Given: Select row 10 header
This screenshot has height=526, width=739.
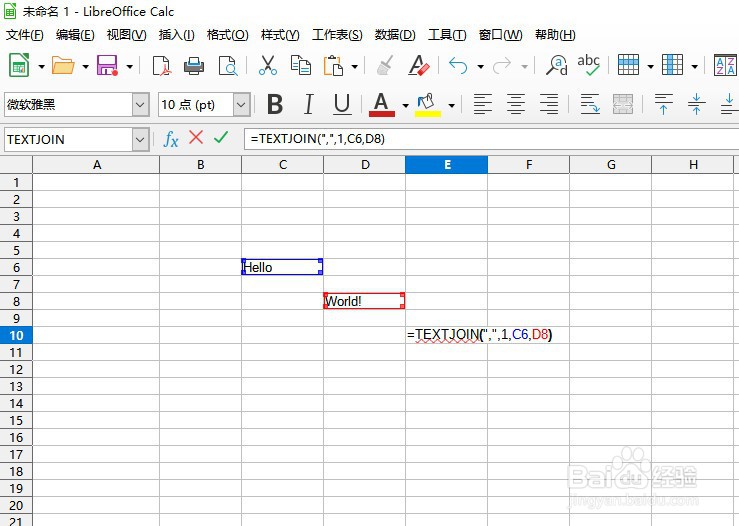Looking at the screenshot, I should tap(16, 335).
